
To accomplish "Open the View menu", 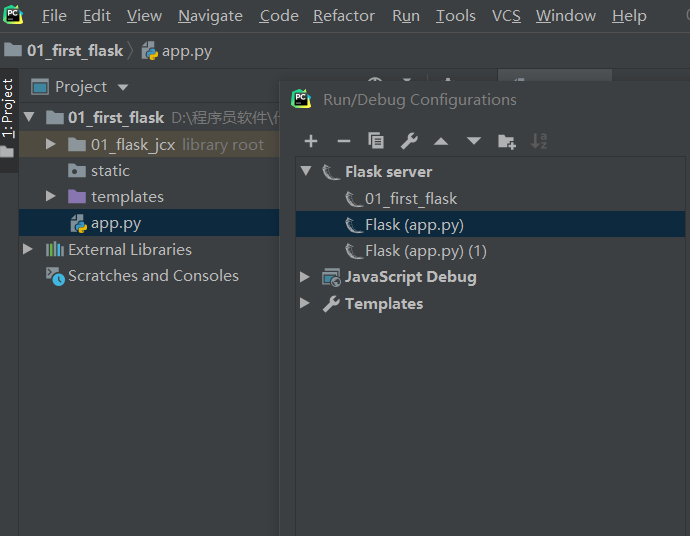I will (x=144, y=16).
